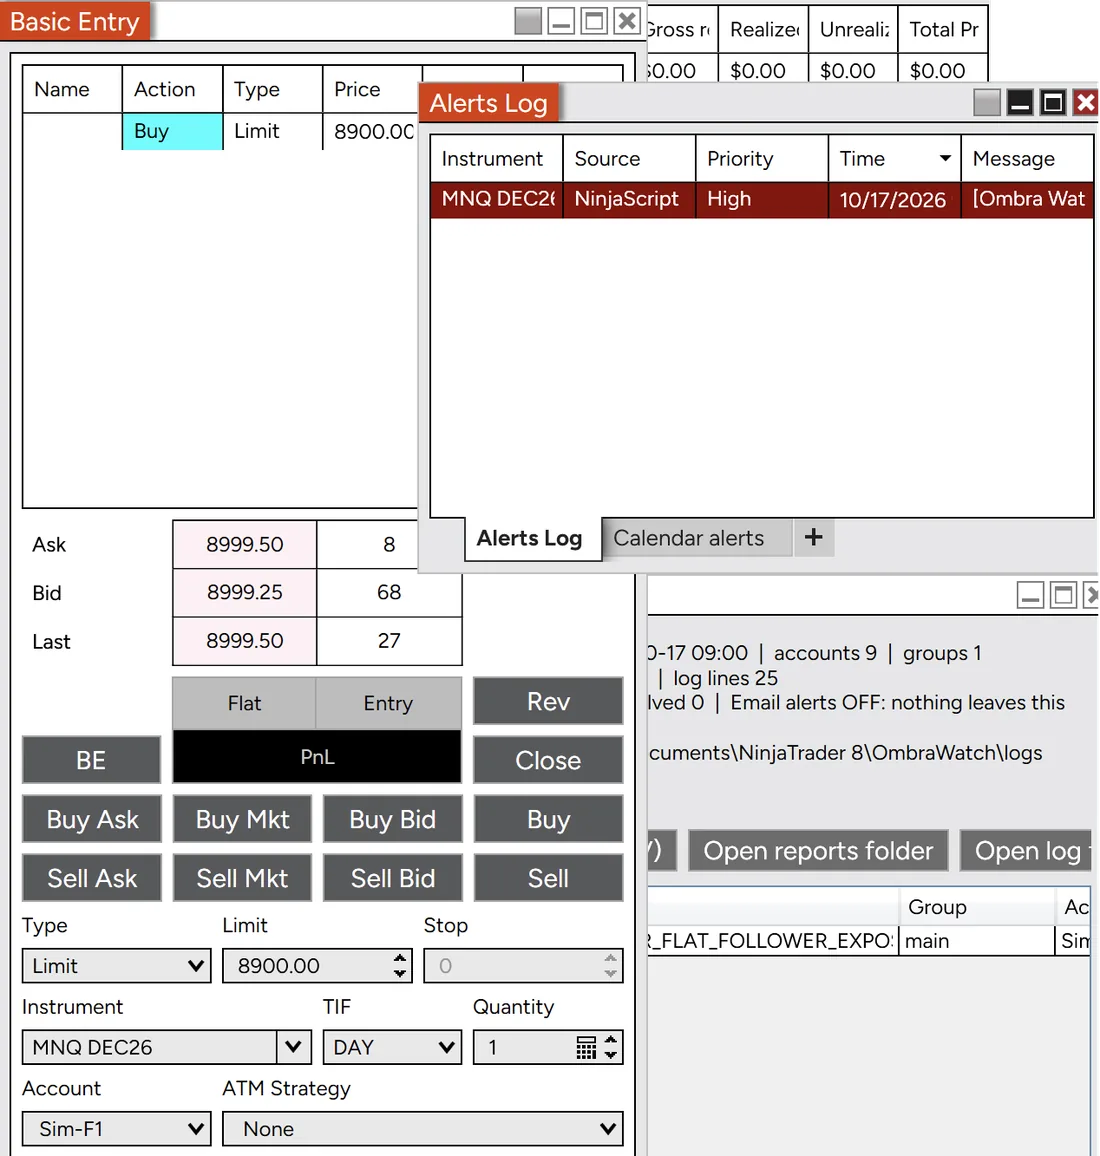The height and width of the screenshot is (1156, 1100).
Task: Click the Message column header in Alerts Log
Action: pyautogui.click(x=1027, y=159)
